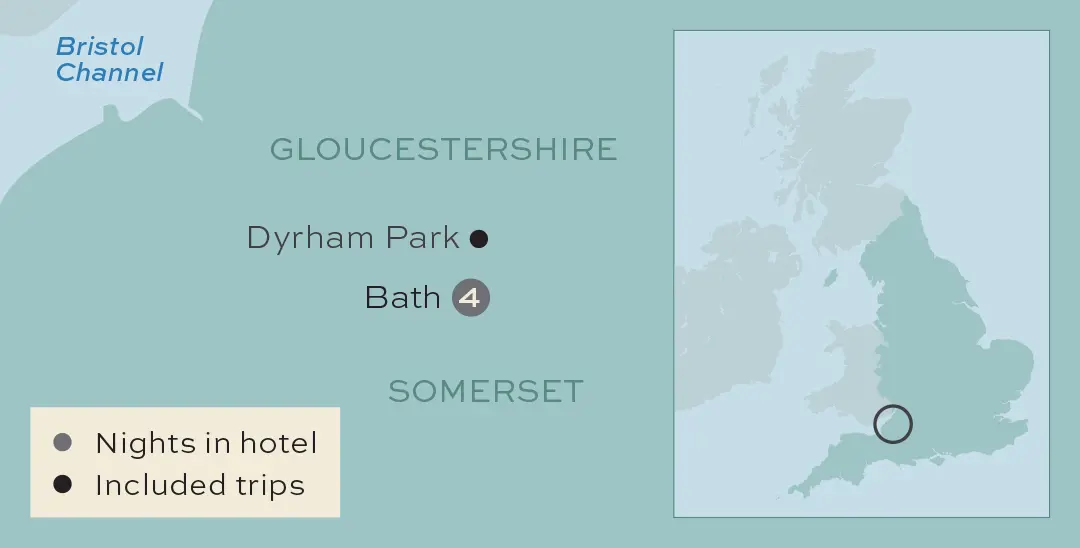Click the SOMERSET county label
Image resolution: width=1080 pixels, height=548 pixels.
pyautogui.click(x=485, y=391)
